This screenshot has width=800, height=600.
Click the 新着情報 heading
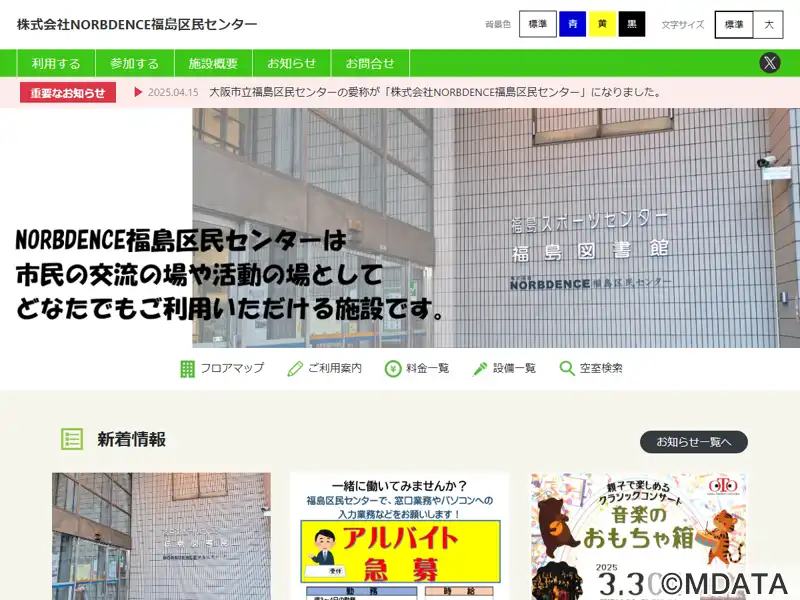coord(132,439)
